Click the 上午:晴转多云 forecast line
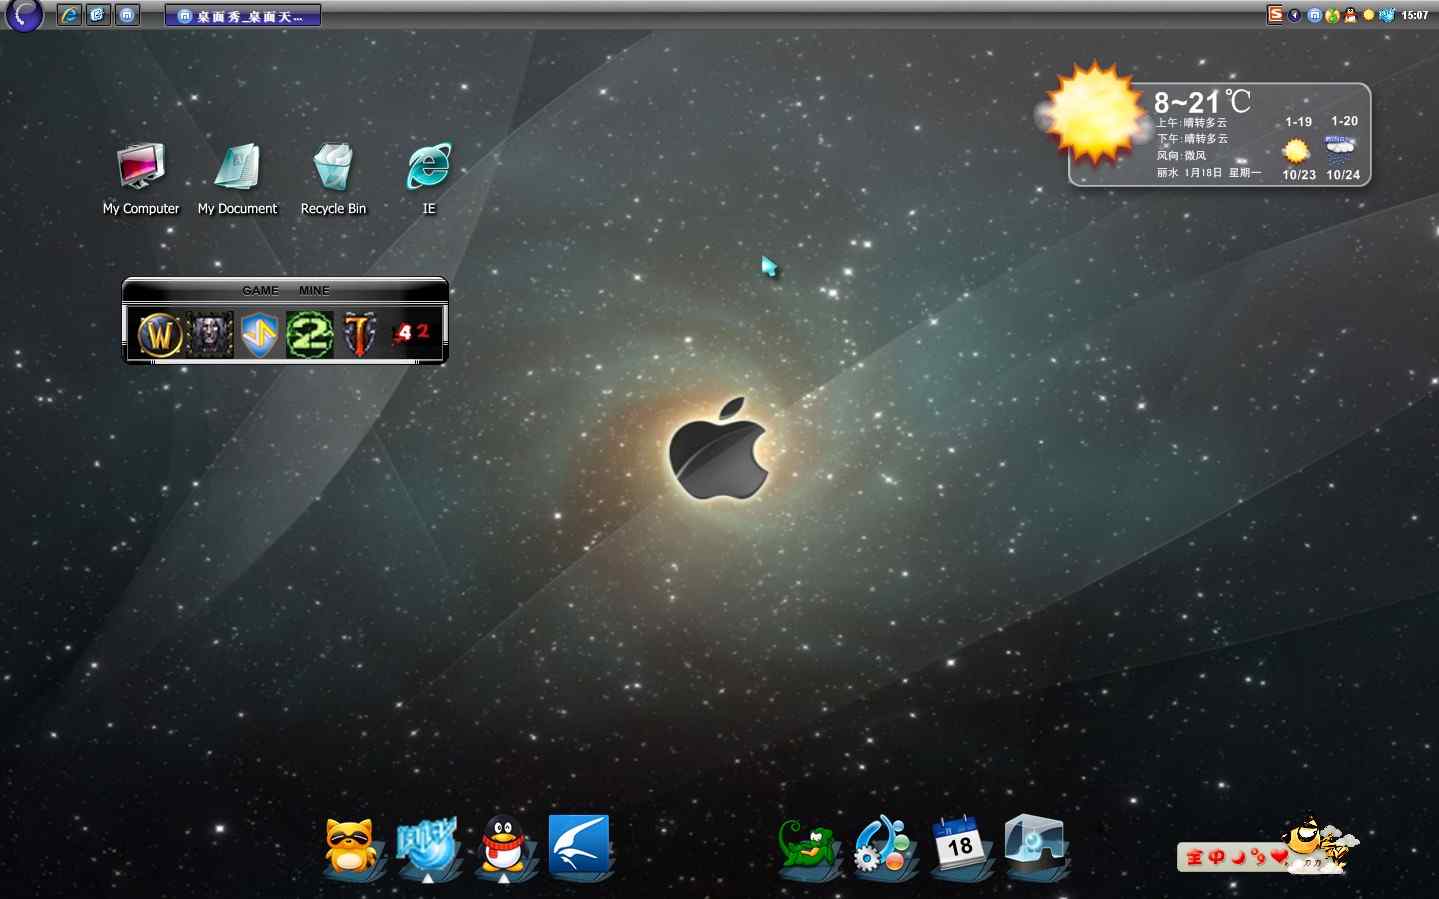 click(x=1192, y=122)
